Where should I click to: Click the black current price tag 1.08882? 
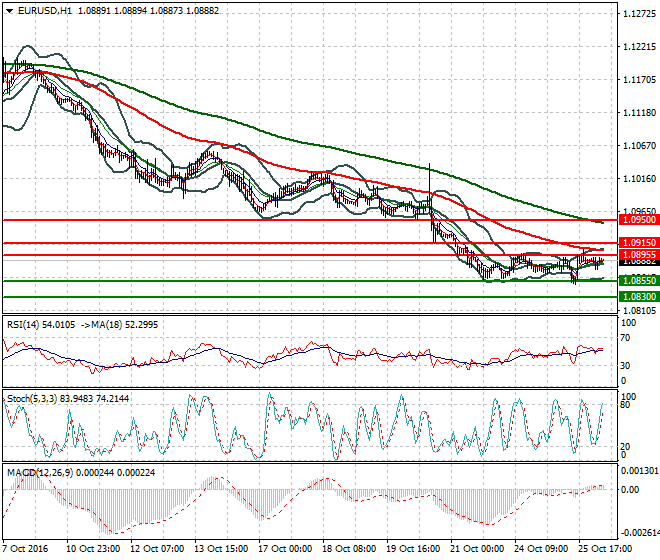point(636,263)
